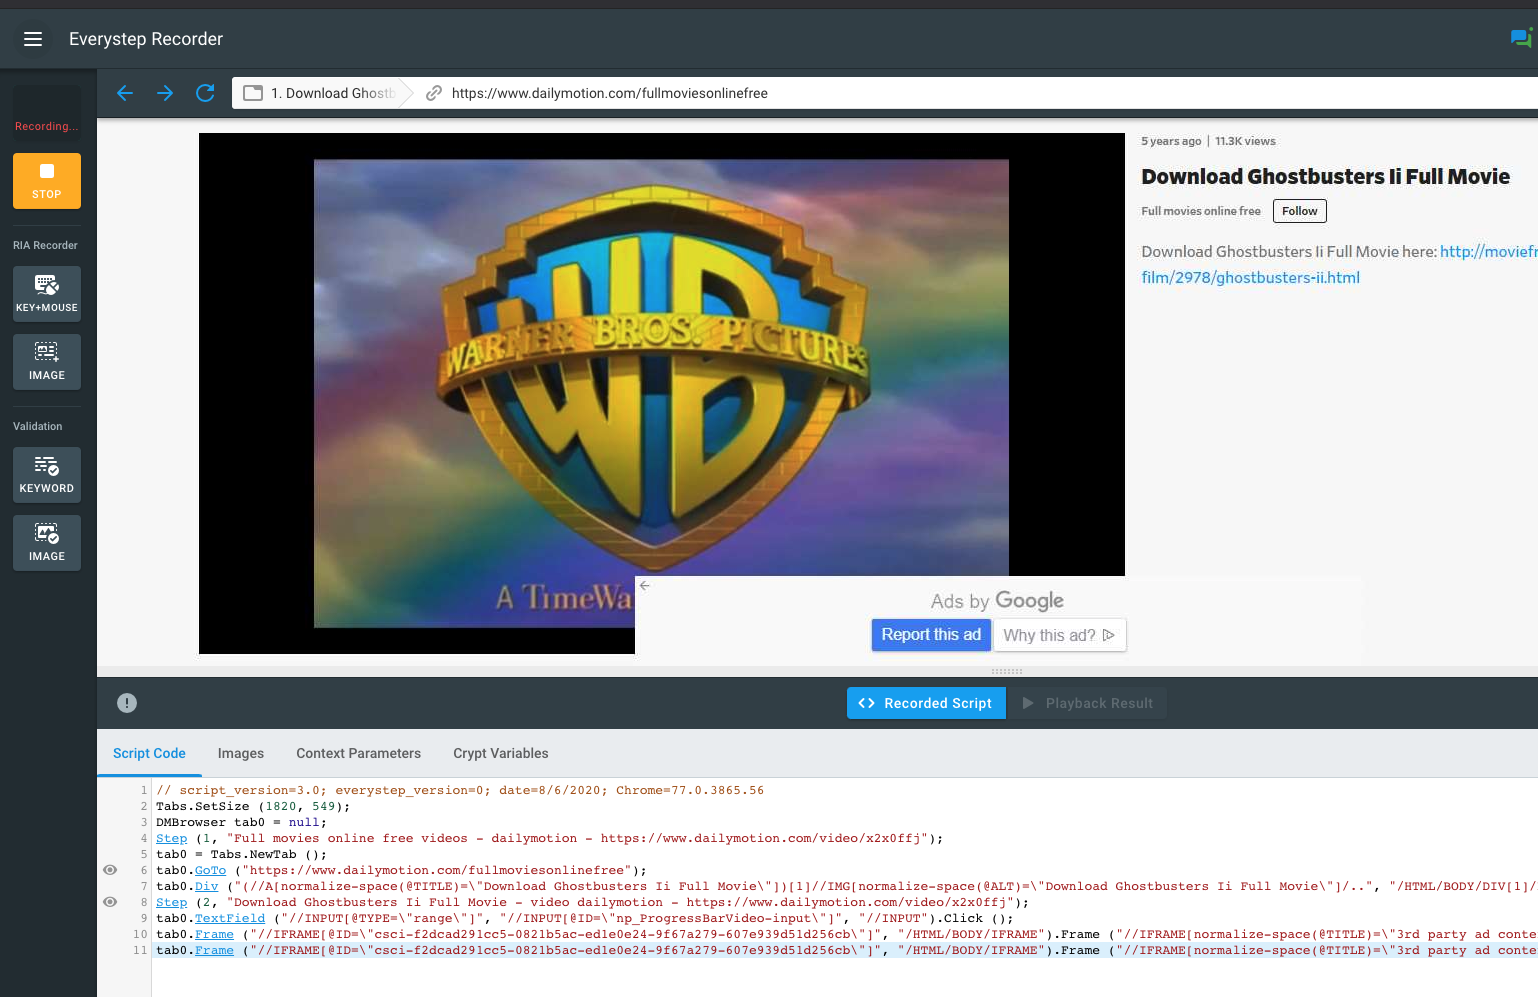Stop the recording
The image size is (1538, 997).
click(47, 180)
